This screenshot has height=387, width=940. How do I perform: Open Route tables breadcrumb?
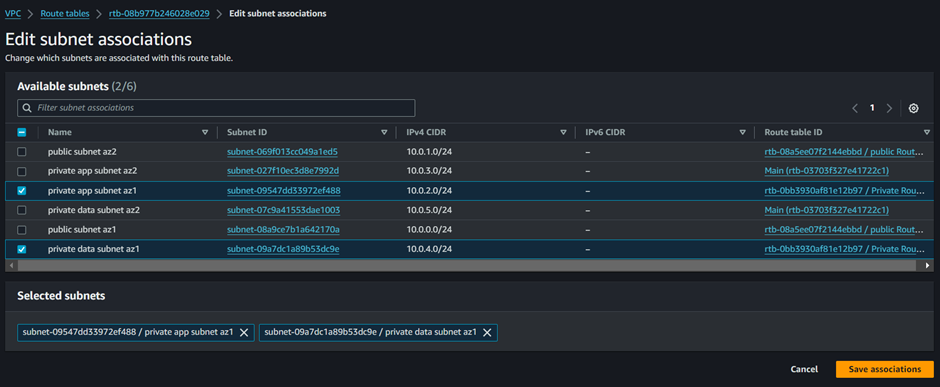[65, 13]
